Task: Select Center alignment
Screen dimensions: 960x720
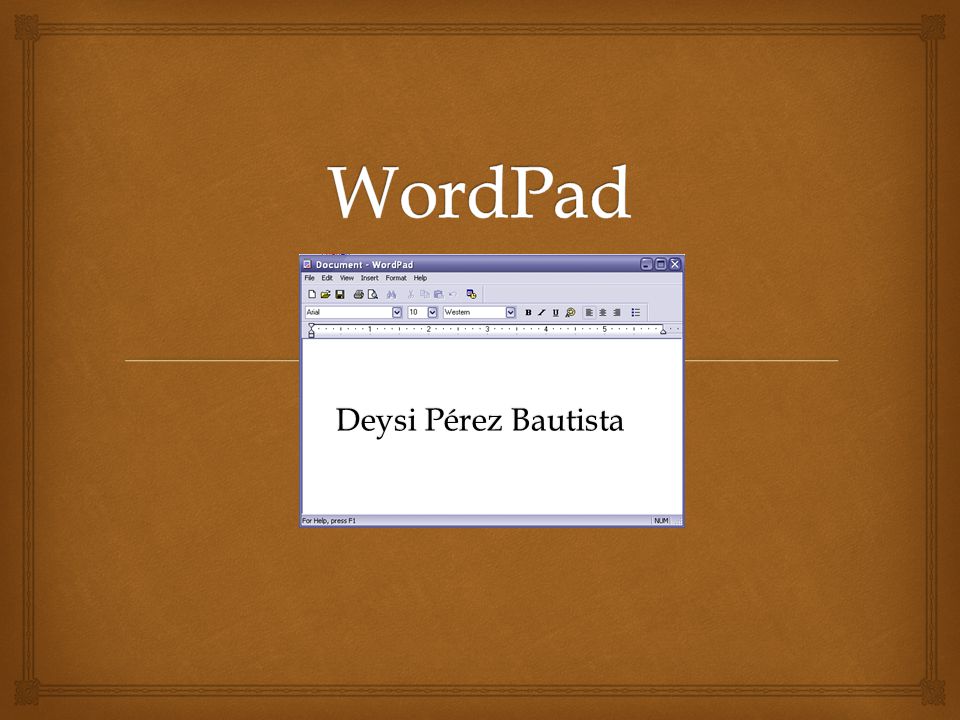Action: pos(602,312)
